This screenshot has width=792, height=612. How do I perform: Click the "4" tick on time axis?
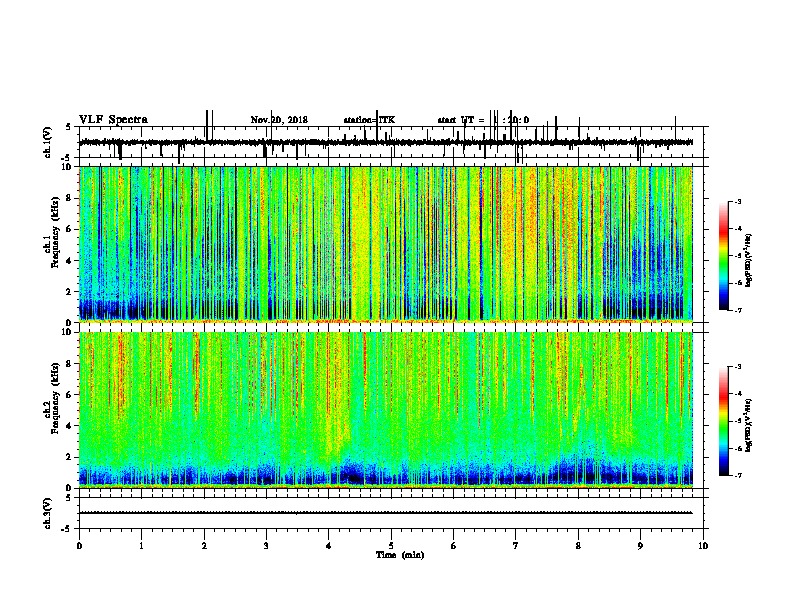pos(329,545)
